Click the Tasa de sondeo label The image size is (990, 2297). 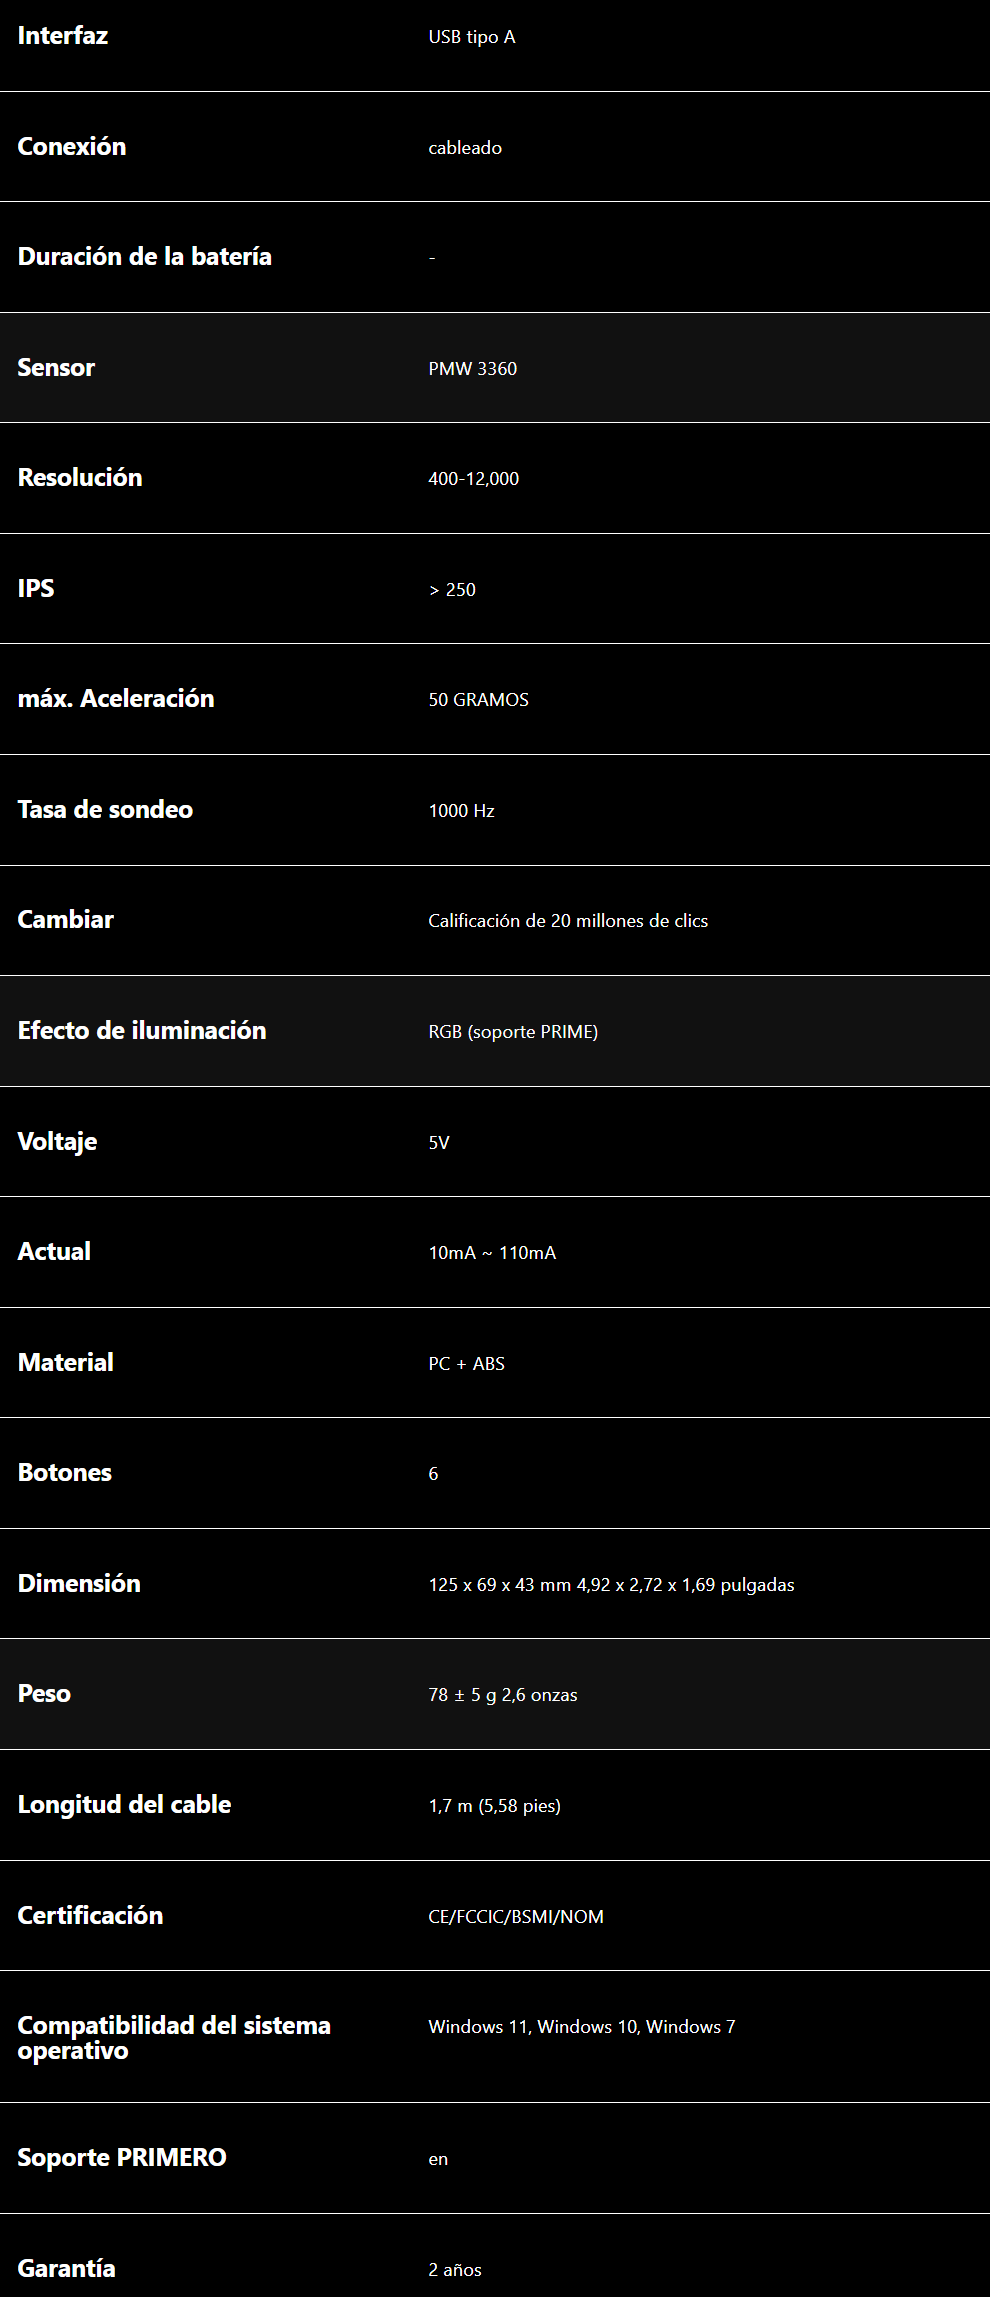[105, 810]
